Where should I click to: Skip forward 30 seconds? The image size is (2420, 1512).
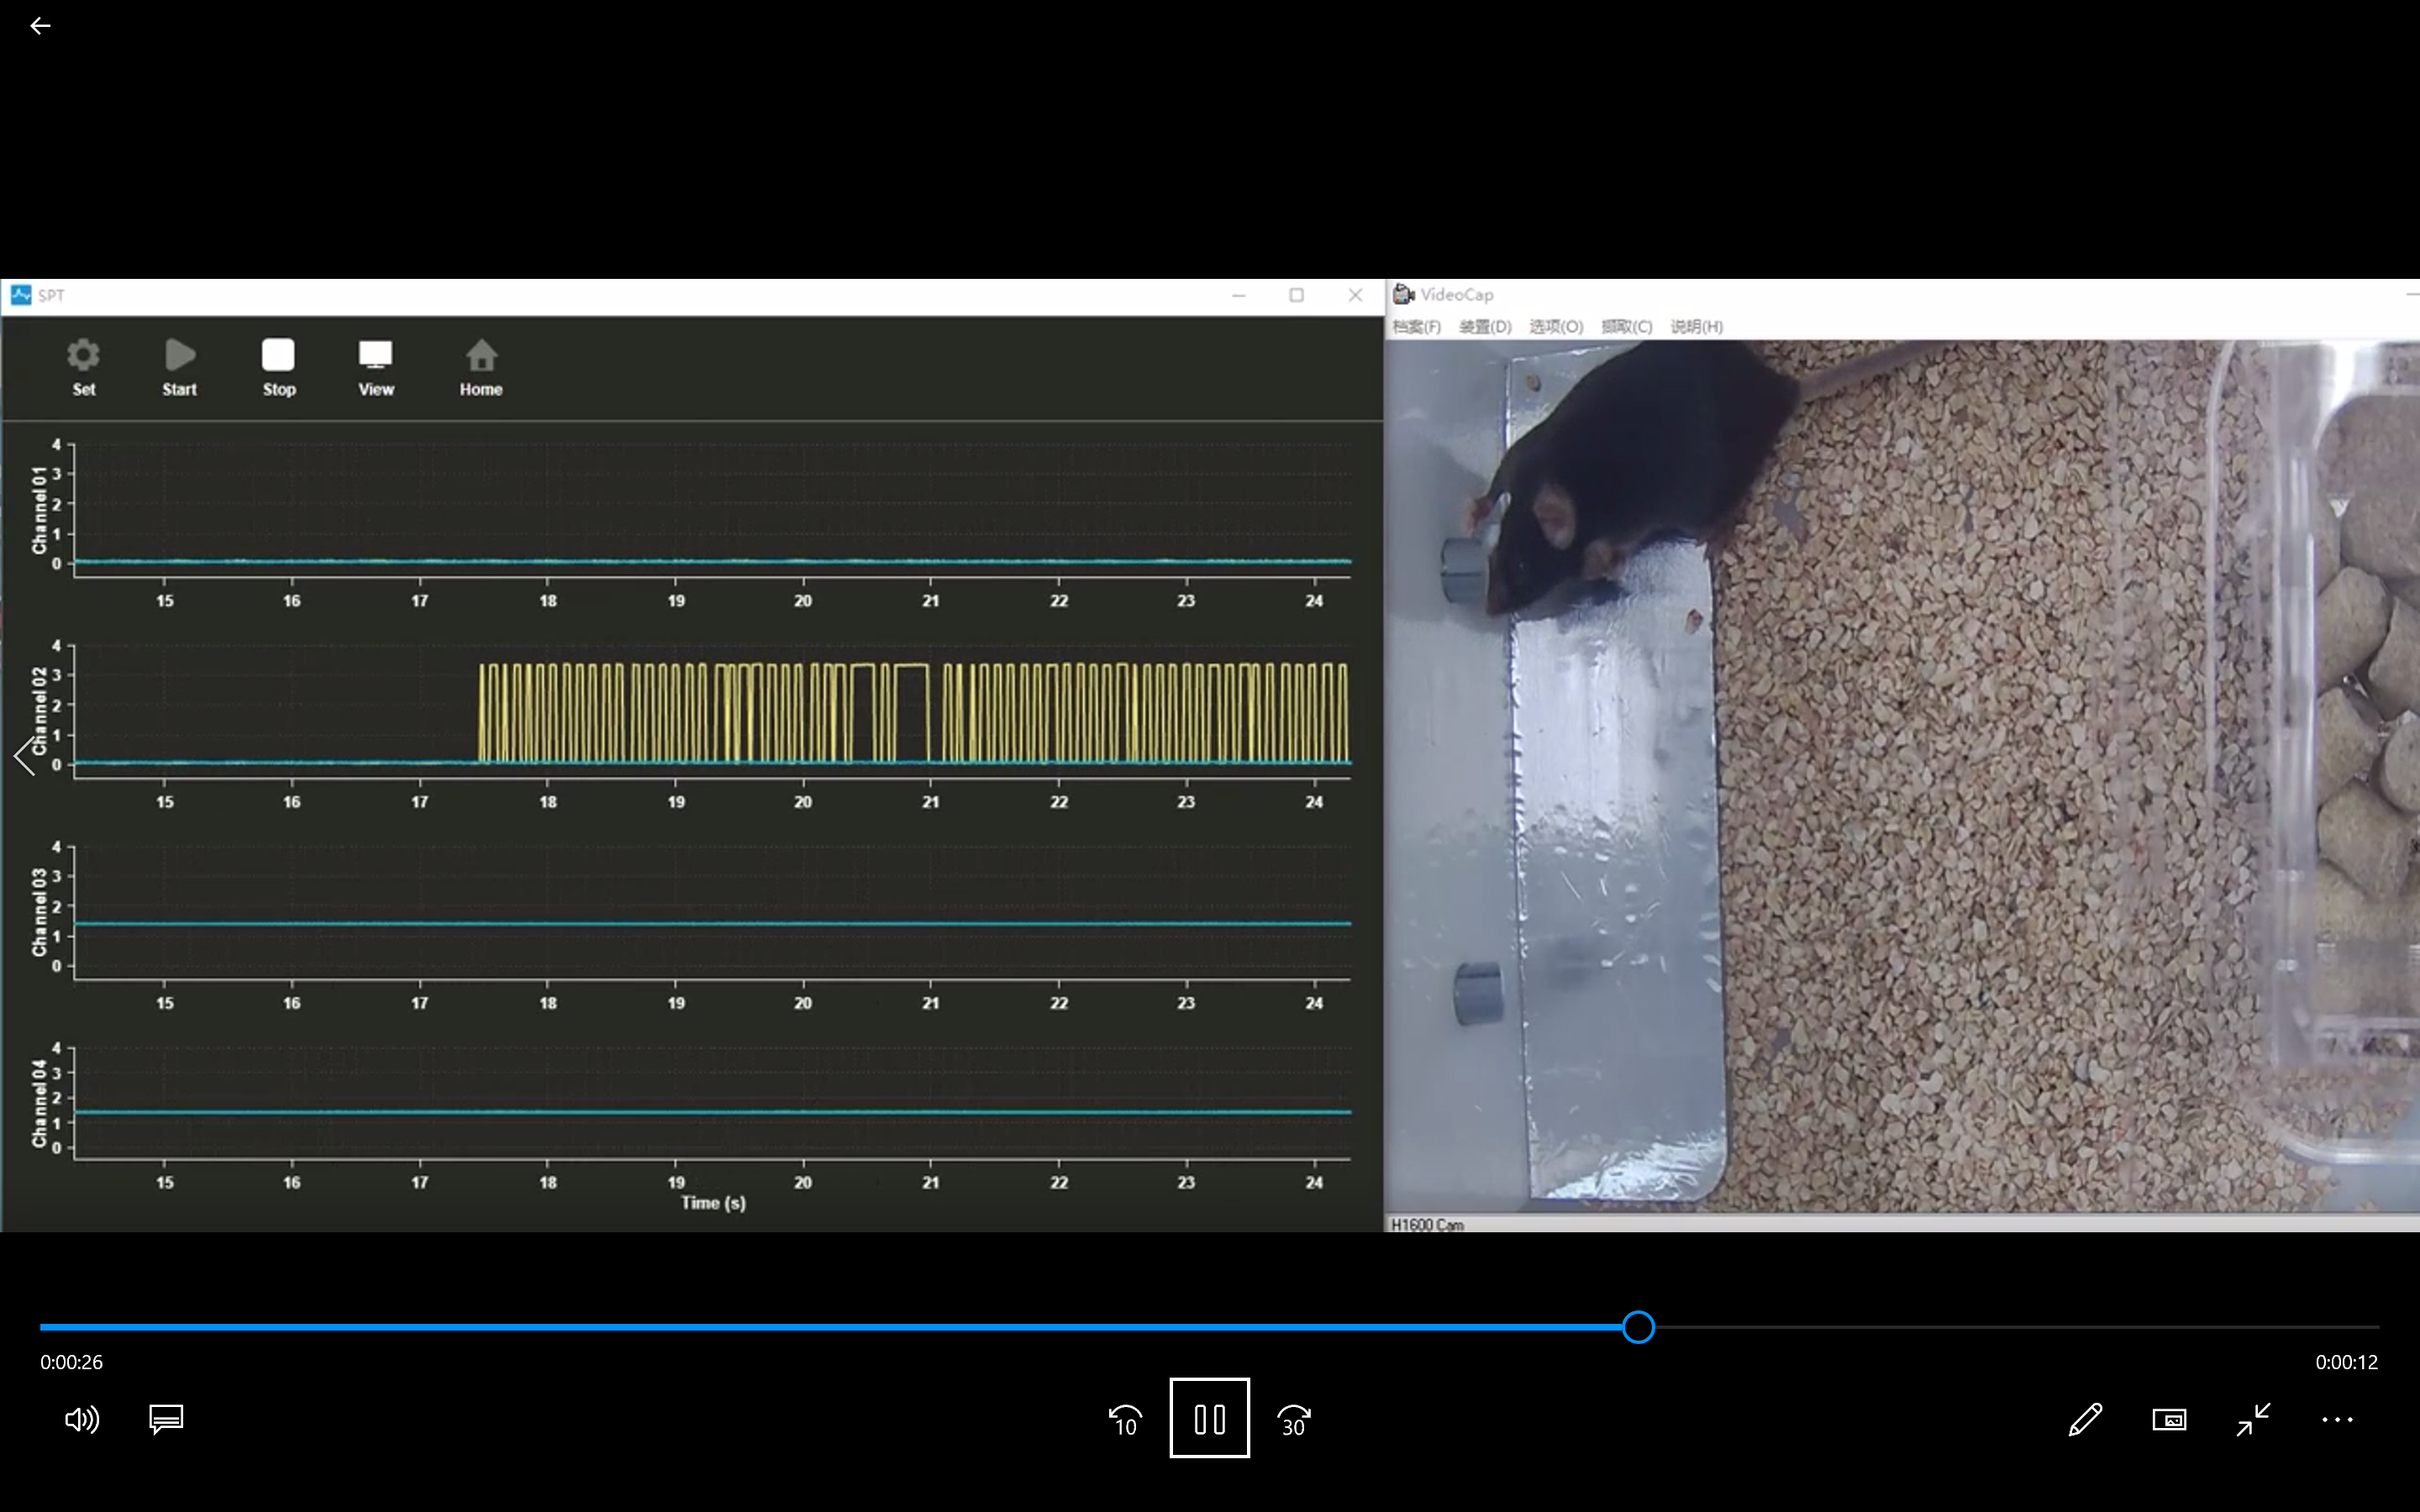click(x=1294, y=1419)
